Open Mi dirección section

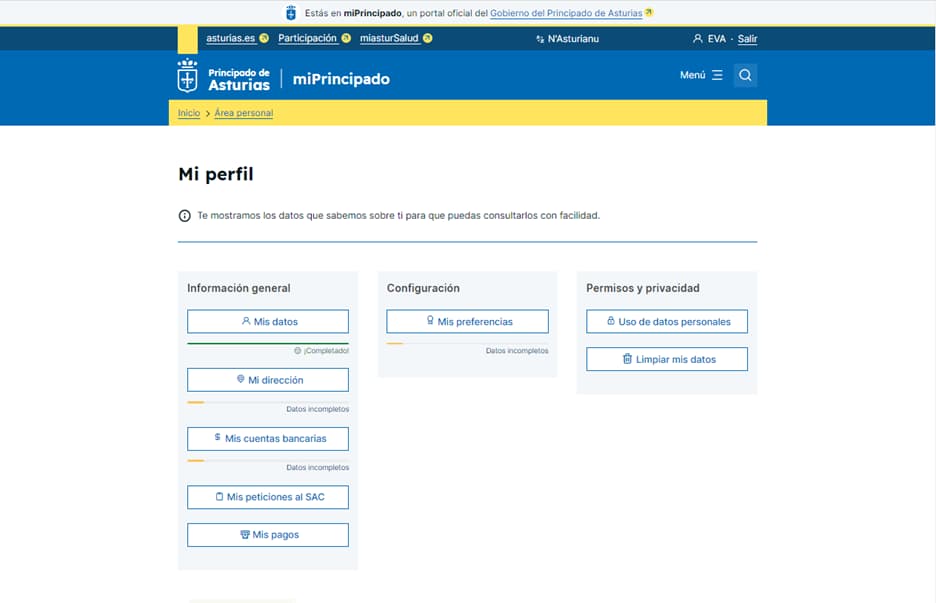pyautogui.click(x=268, y=380)
